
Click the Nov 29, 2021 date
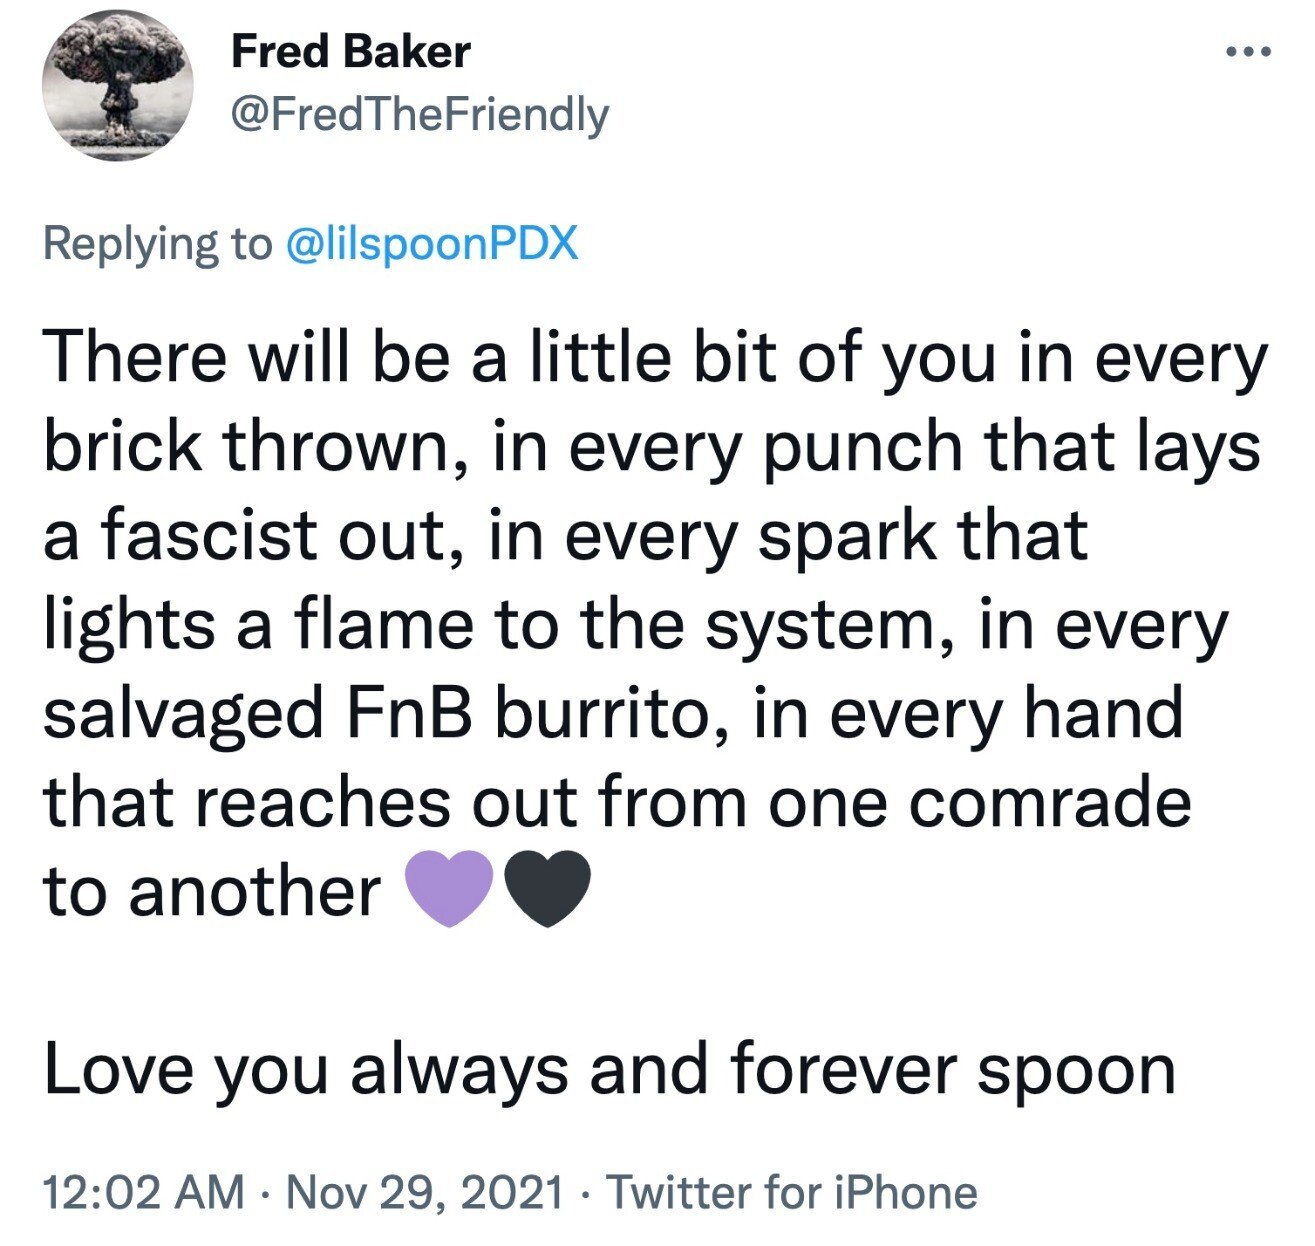[x=424, y=1192]
